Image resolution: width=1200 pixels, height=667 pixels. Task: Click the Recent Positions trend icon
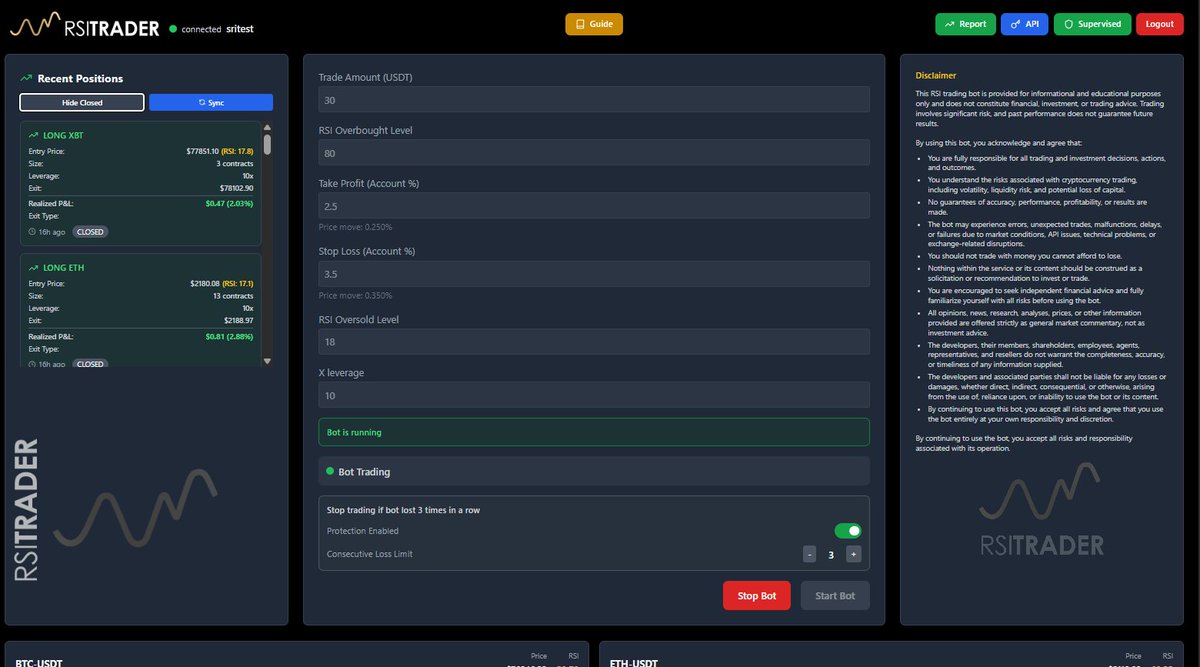26,78
